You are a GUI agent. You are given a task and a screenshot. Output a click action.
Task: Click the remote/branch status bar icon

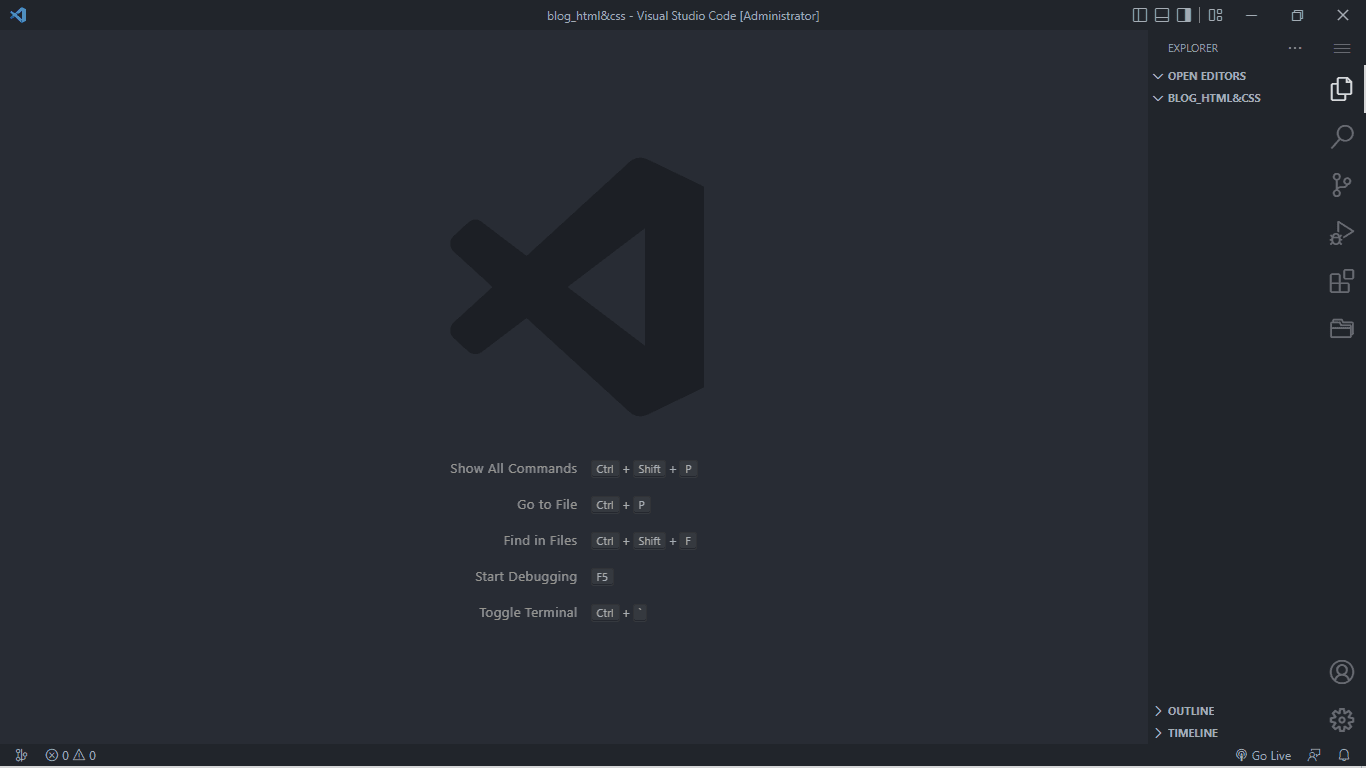tap(21, 755)
